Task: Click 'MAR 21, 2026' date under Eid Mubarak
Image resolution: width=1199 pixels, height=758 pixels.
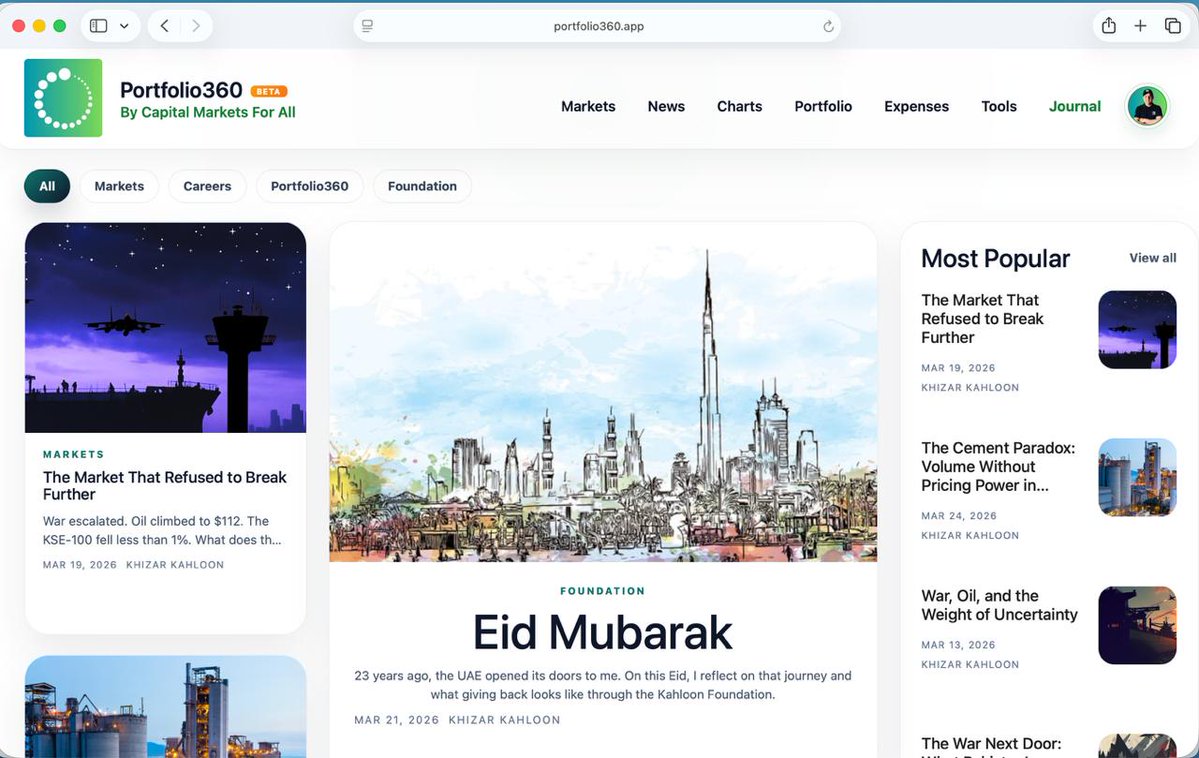Action: point(396,720)
